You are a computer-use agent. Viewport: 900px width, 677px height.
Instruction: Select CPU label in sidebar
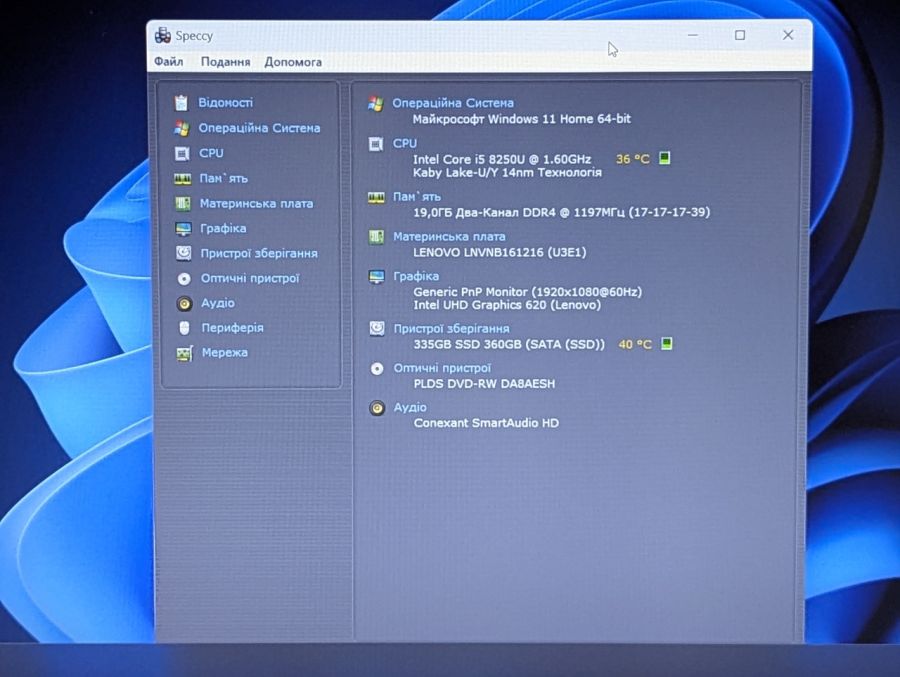coord(211,153)
